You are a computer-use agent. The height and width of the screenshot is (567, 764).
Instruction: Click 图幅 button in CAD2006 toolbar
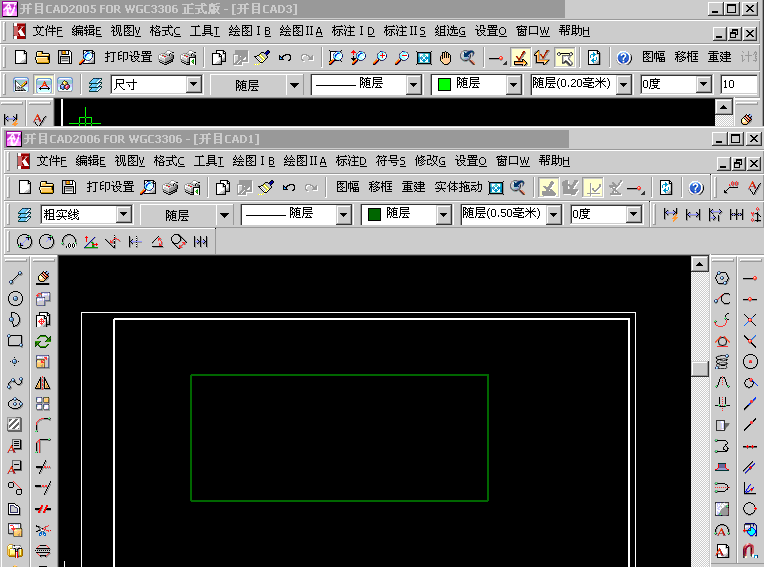click(348, 187)
